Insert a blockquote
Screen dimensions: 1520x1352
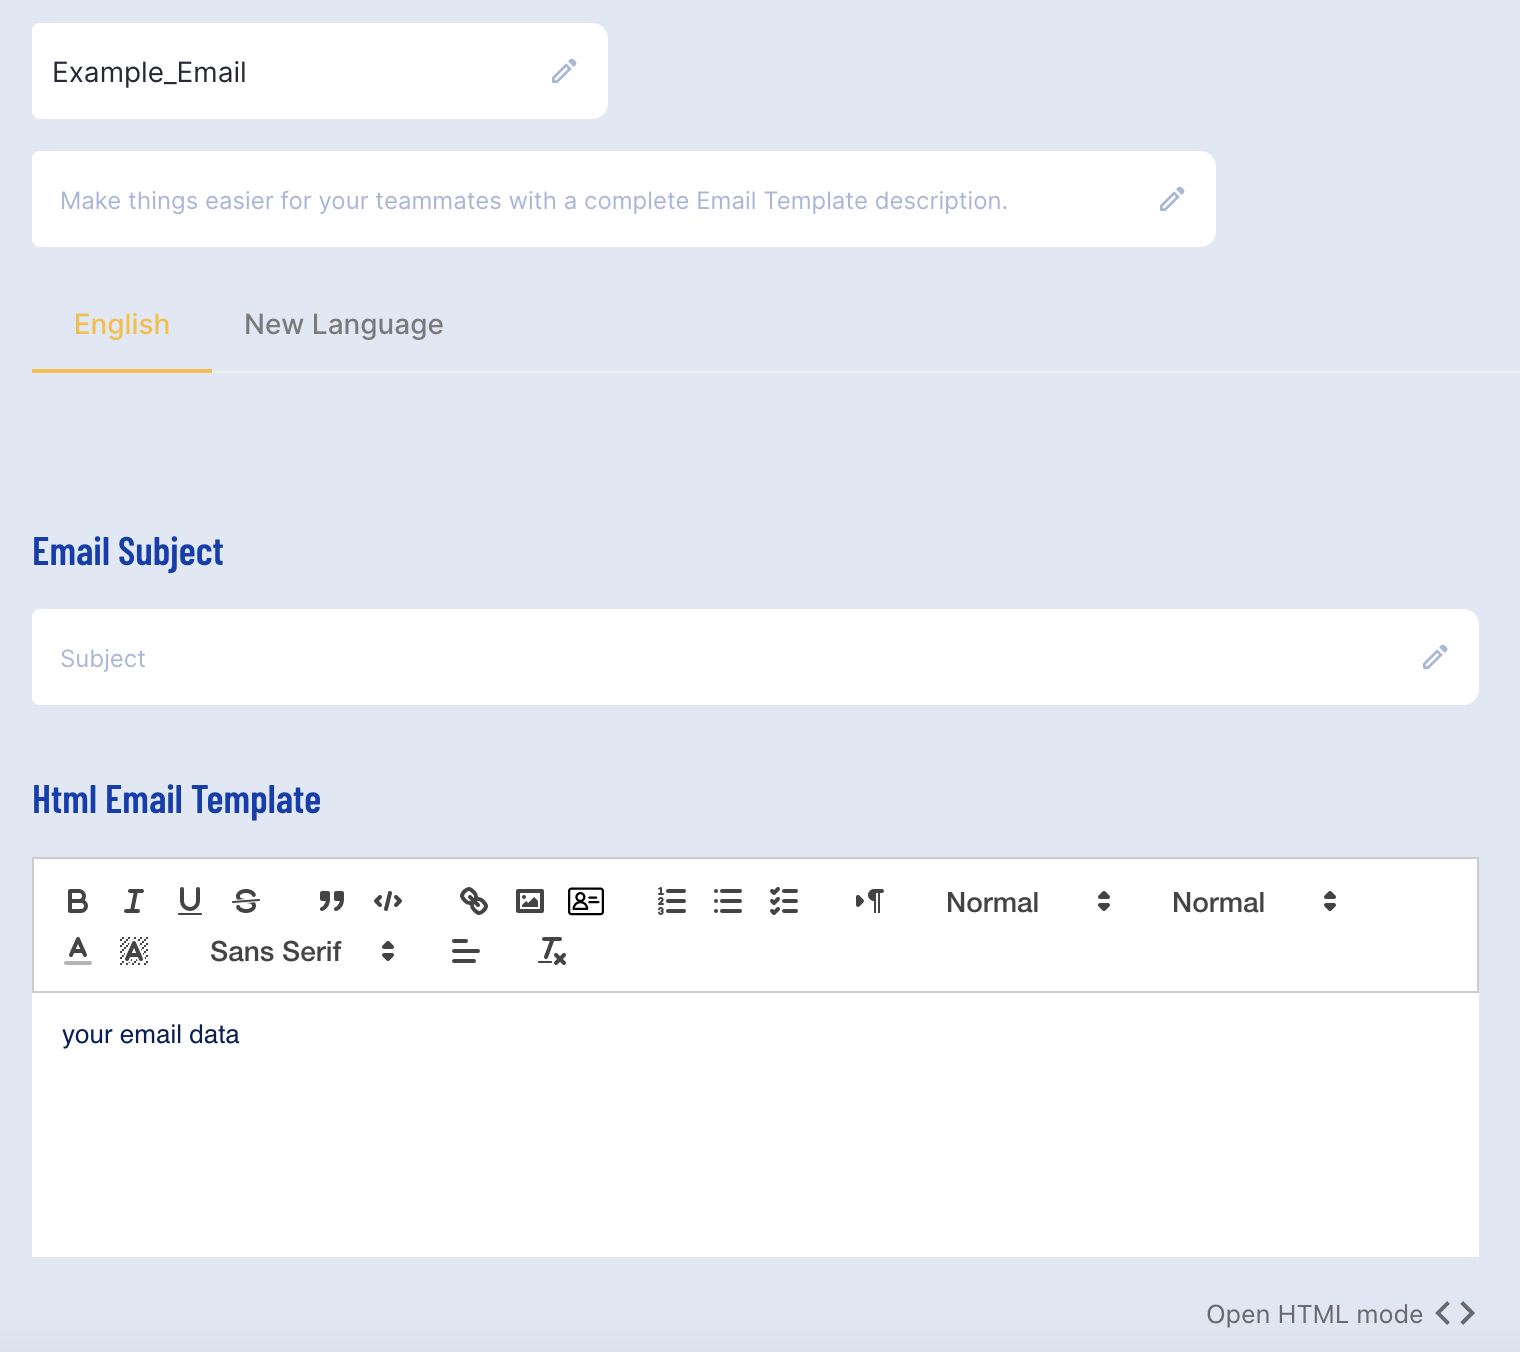(x=331, y=901)
